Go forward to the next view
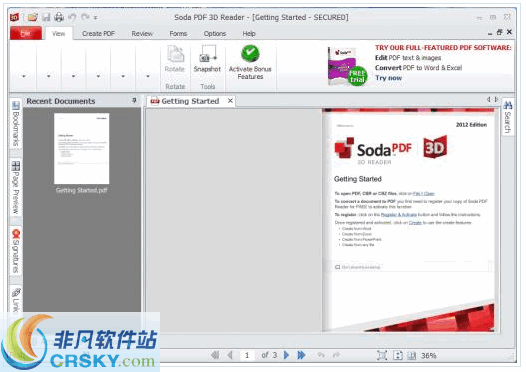Image resolution: width=526 pixels, height=372 pixels. point(336,355)
